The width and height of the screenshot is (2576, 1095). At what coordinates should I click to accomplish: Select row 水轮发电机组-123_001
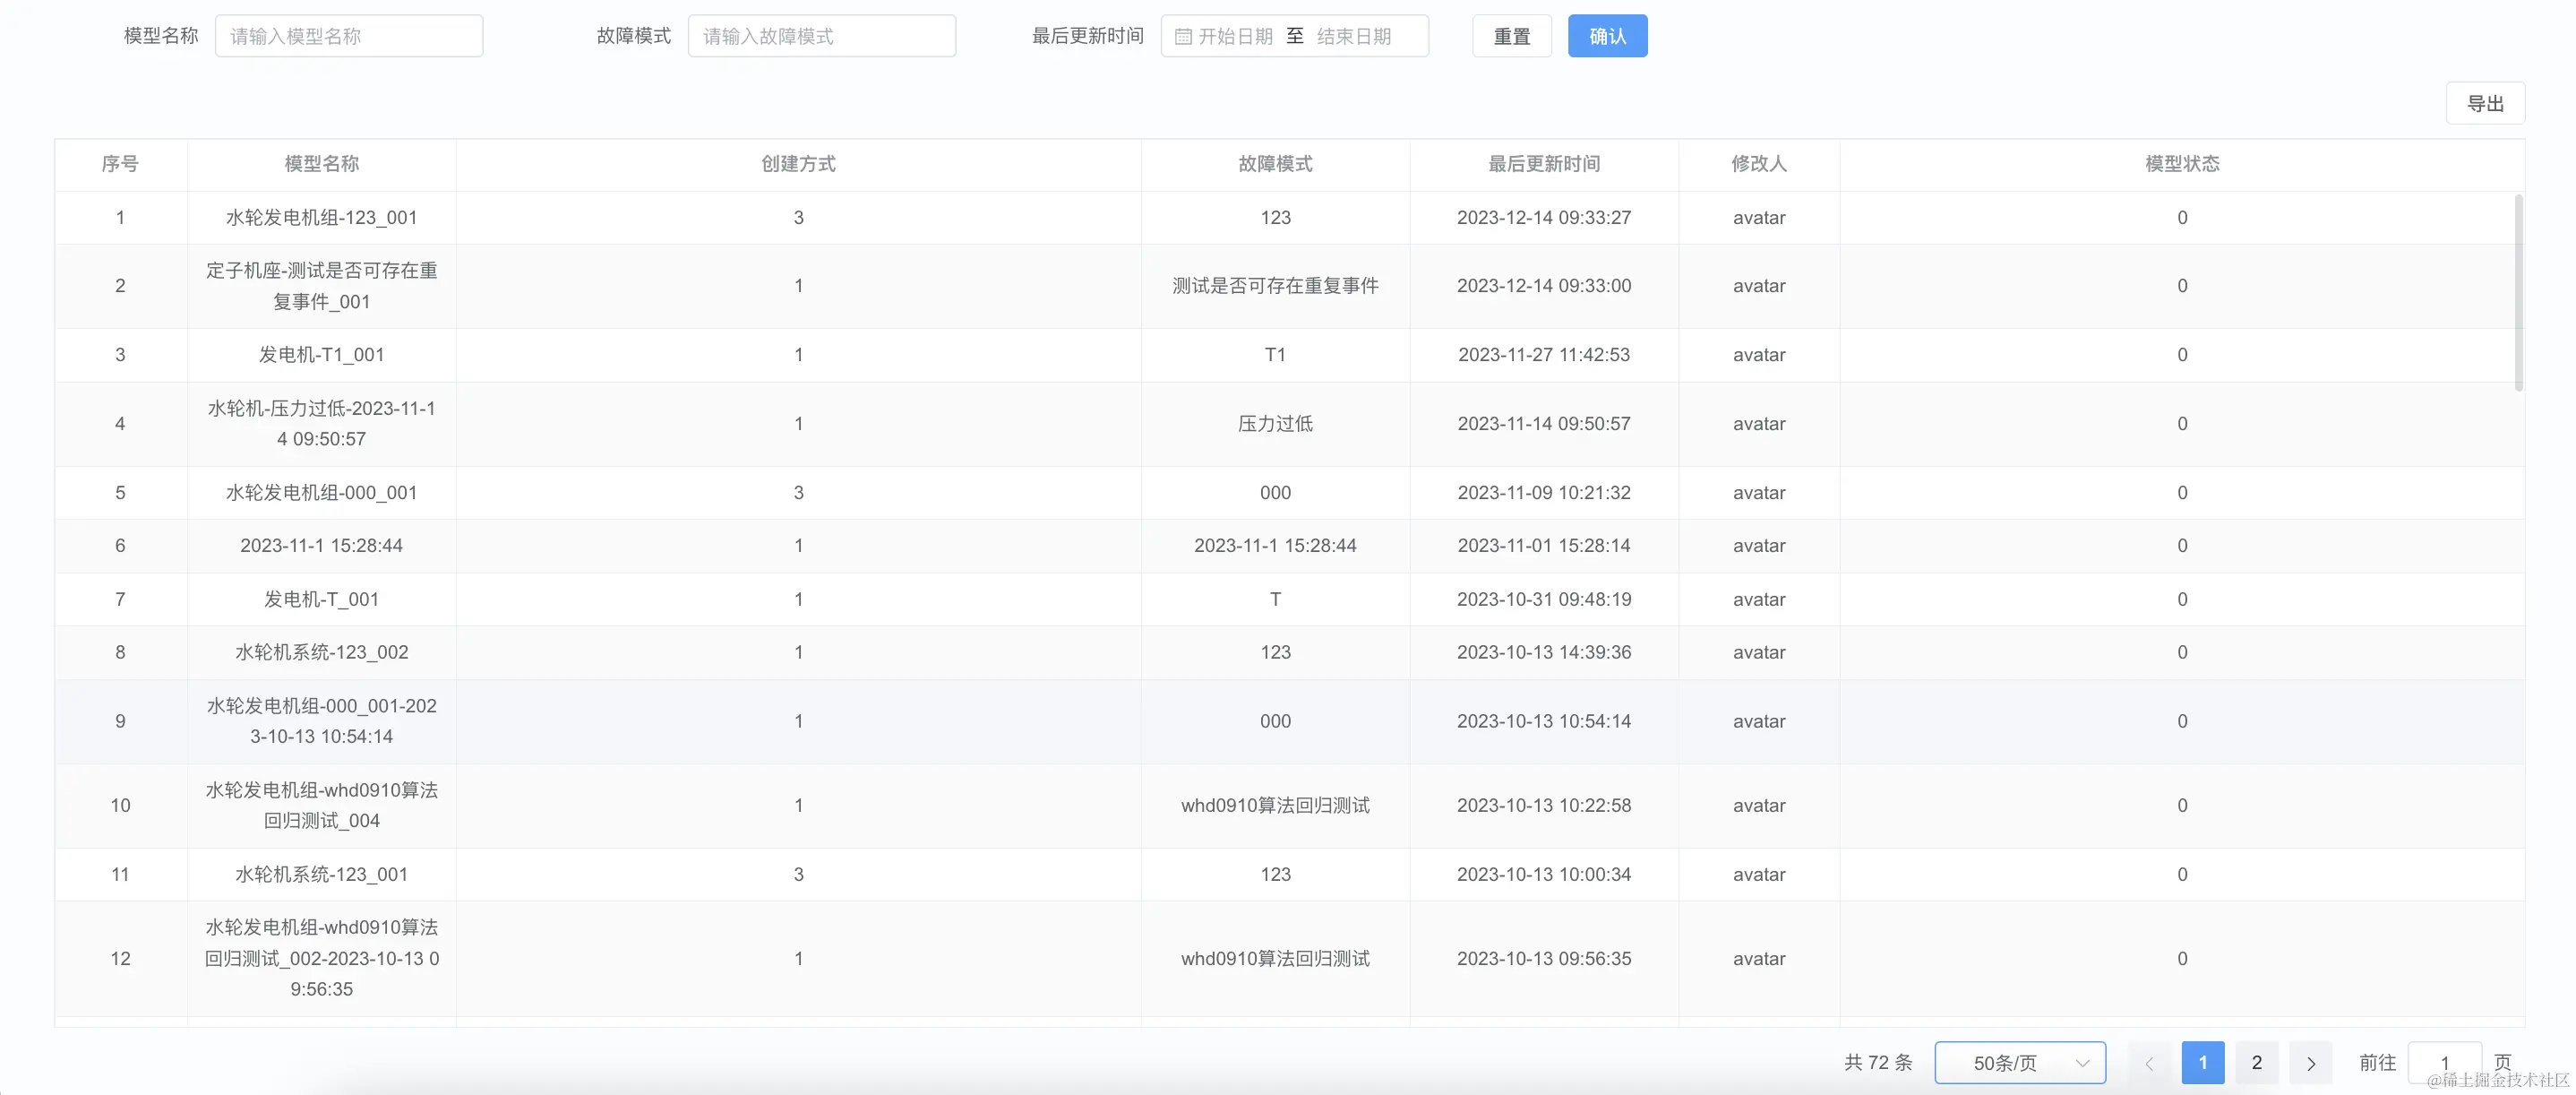pos(321,218)
